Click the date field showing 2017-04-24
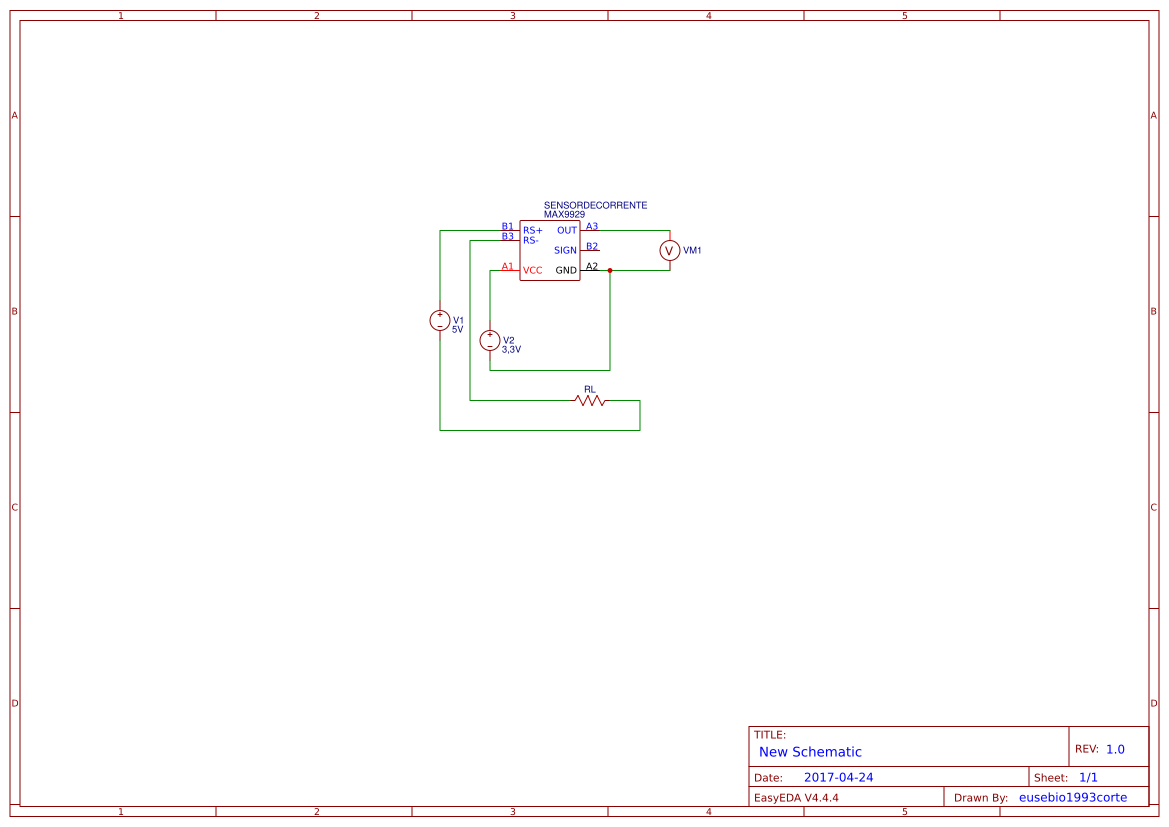1169x827 pixels. pos(839,776)
